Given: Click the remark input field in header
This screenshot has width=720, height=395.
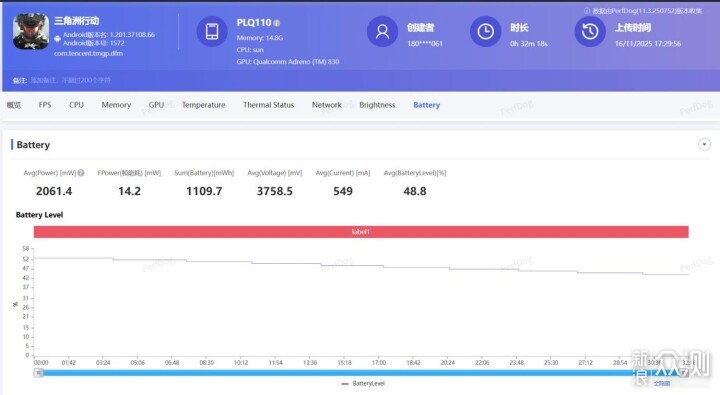Looking at the screenshot, I should pos(71,80).
